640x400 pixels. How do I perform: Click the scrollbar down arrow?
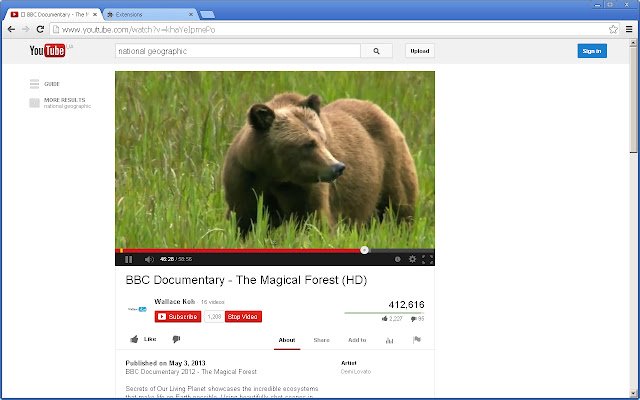pyautogui.click(x=633, y=394)
